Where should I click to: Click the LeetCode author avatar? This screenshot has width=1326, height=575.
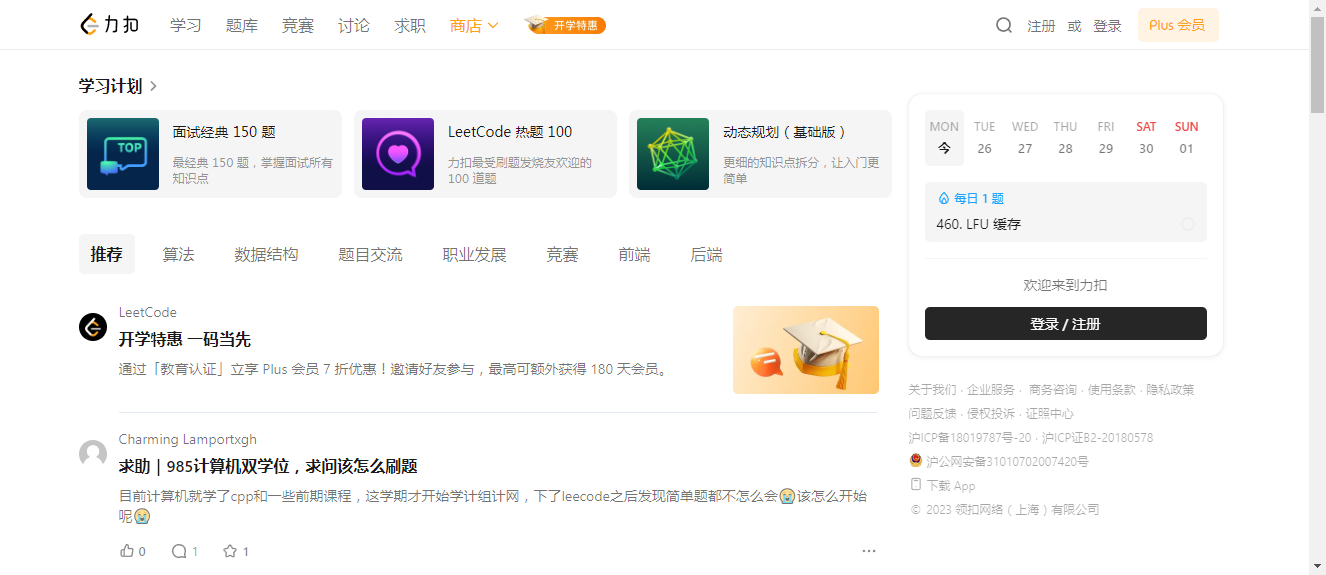pos(93,327)
